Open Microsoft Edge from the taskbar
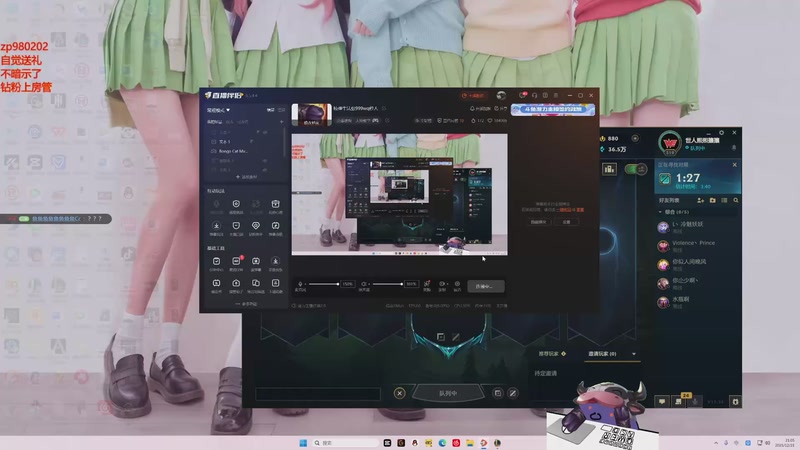 (x=442, y=442)
